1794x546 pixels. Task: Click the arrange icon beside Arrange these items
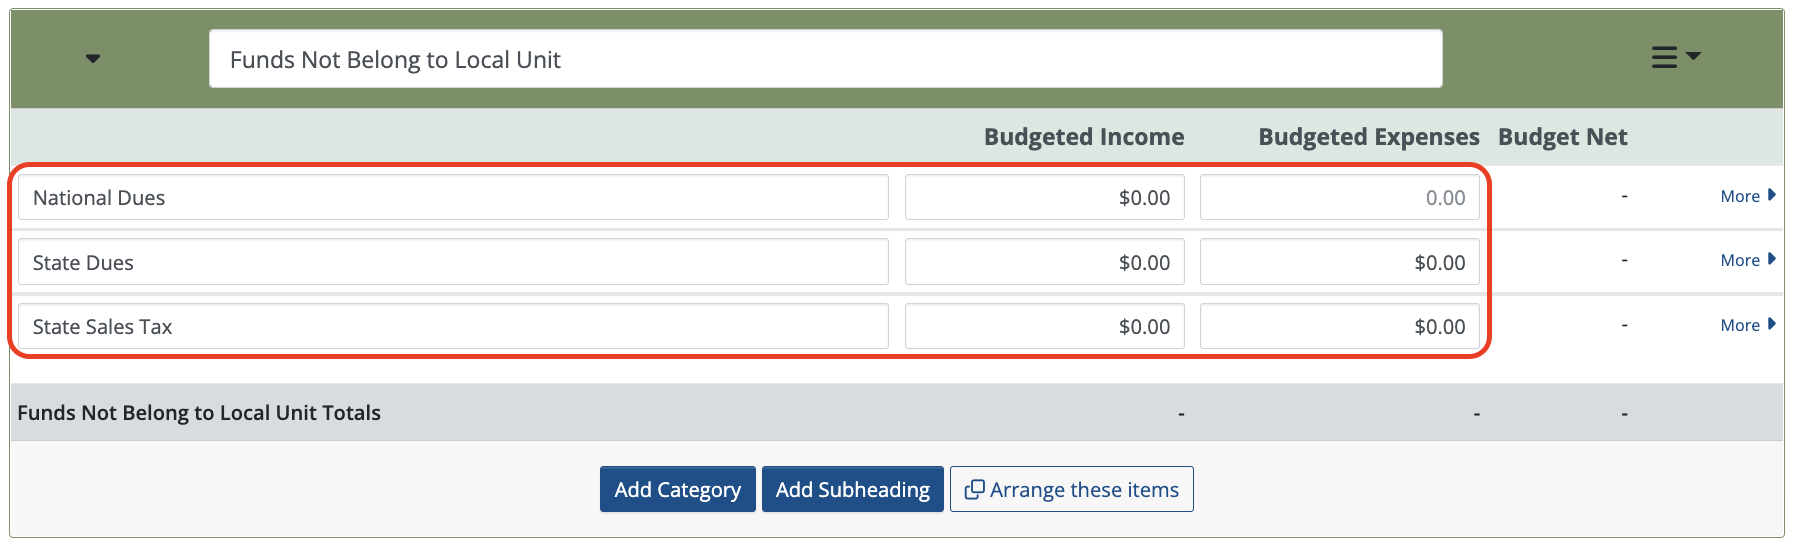(x=974, y=490)
